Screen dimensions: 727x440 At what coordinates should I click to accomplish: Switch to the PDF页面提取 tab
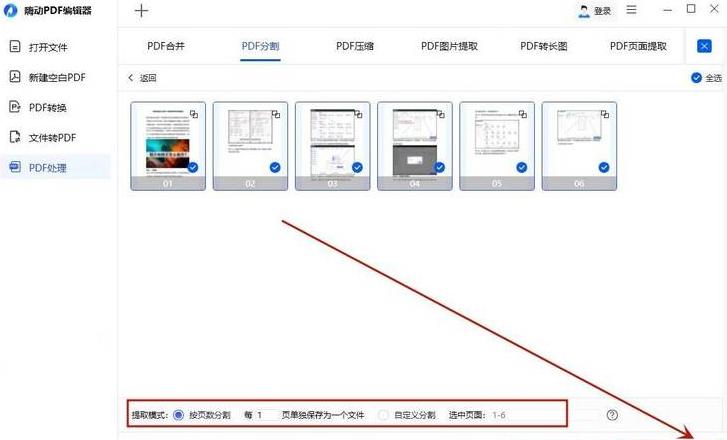point(638,46)
